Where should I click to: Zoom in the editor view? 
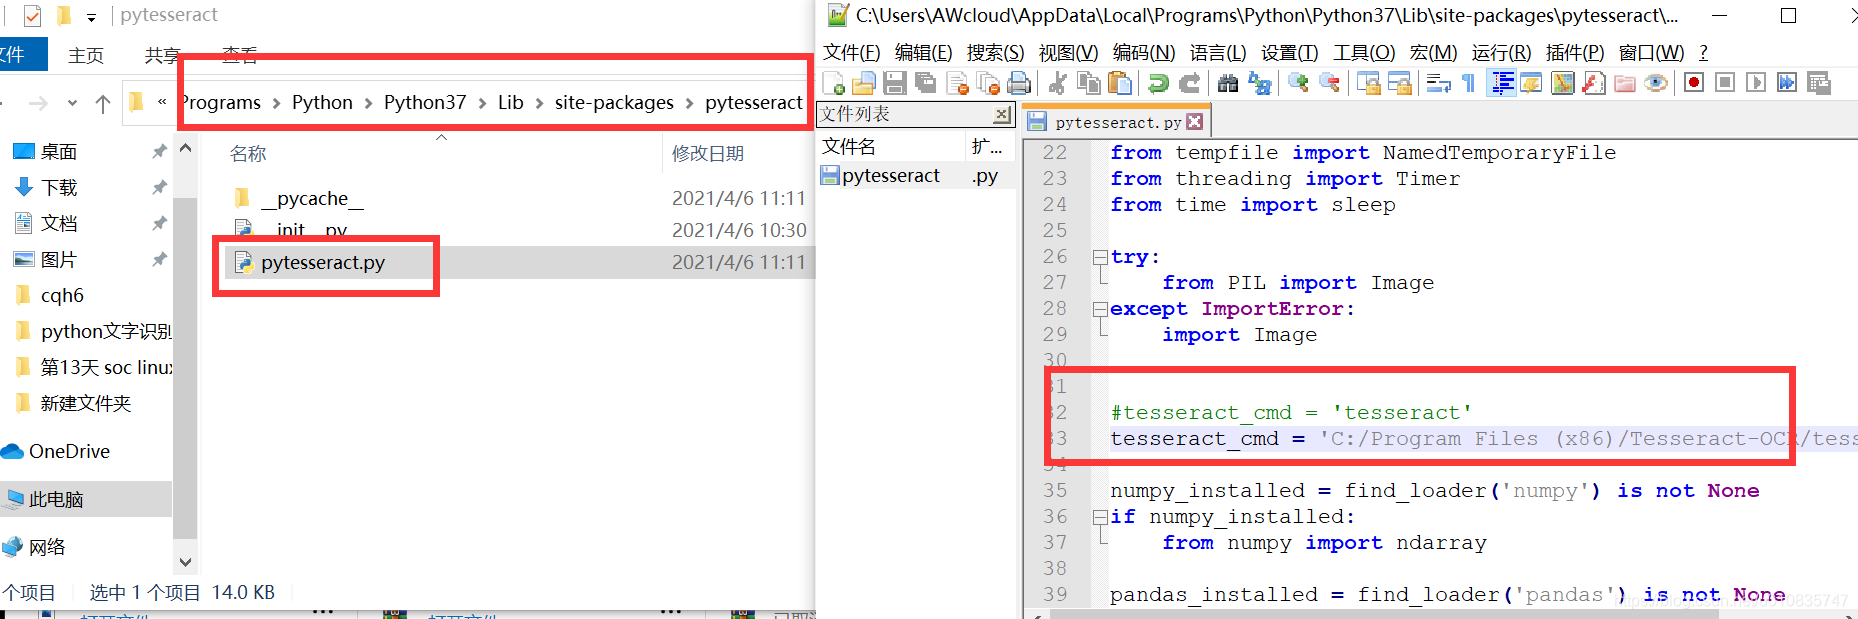(1298, 83)
